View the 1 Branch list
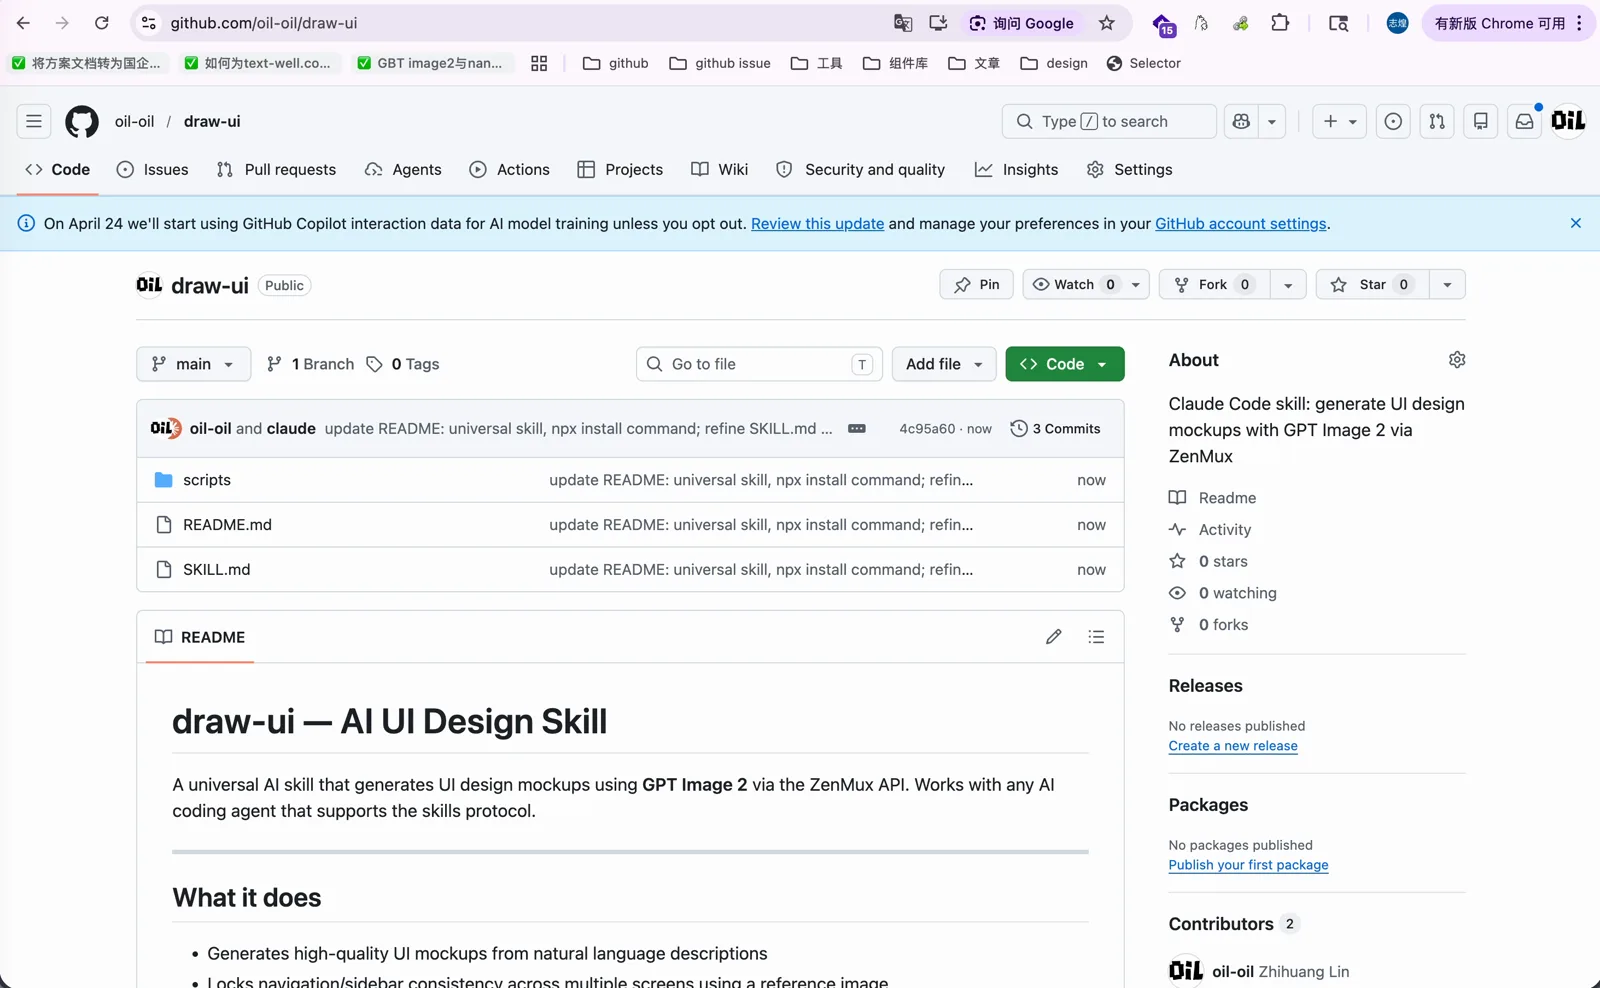The width and height of the screenshot is (1600, 988). 310,364
